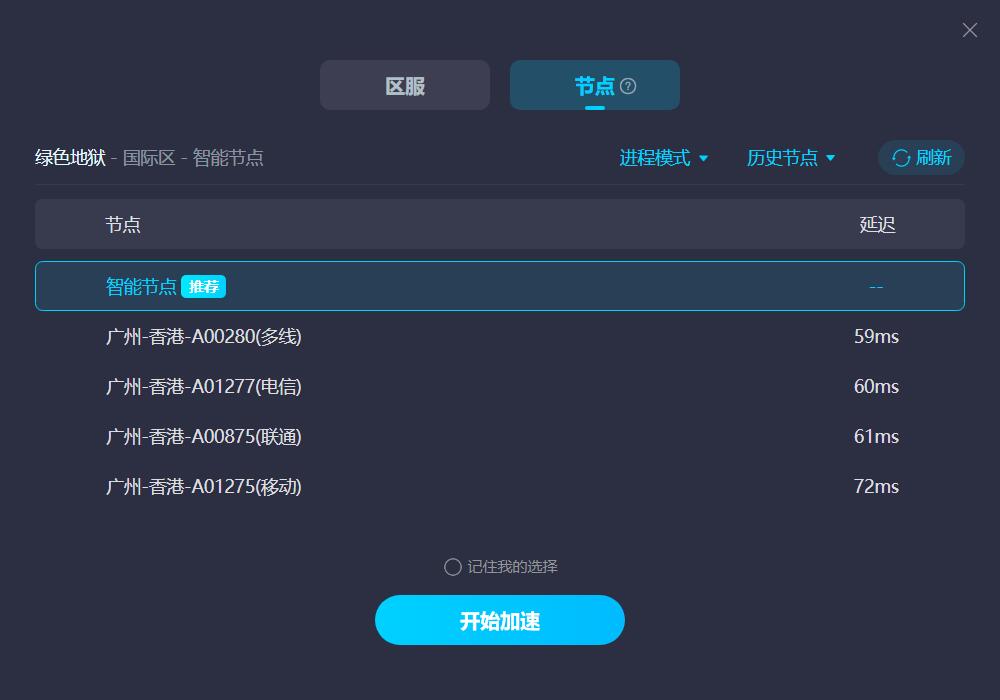
Task: Click the 开始加速 button
Action: coord(499,620)
